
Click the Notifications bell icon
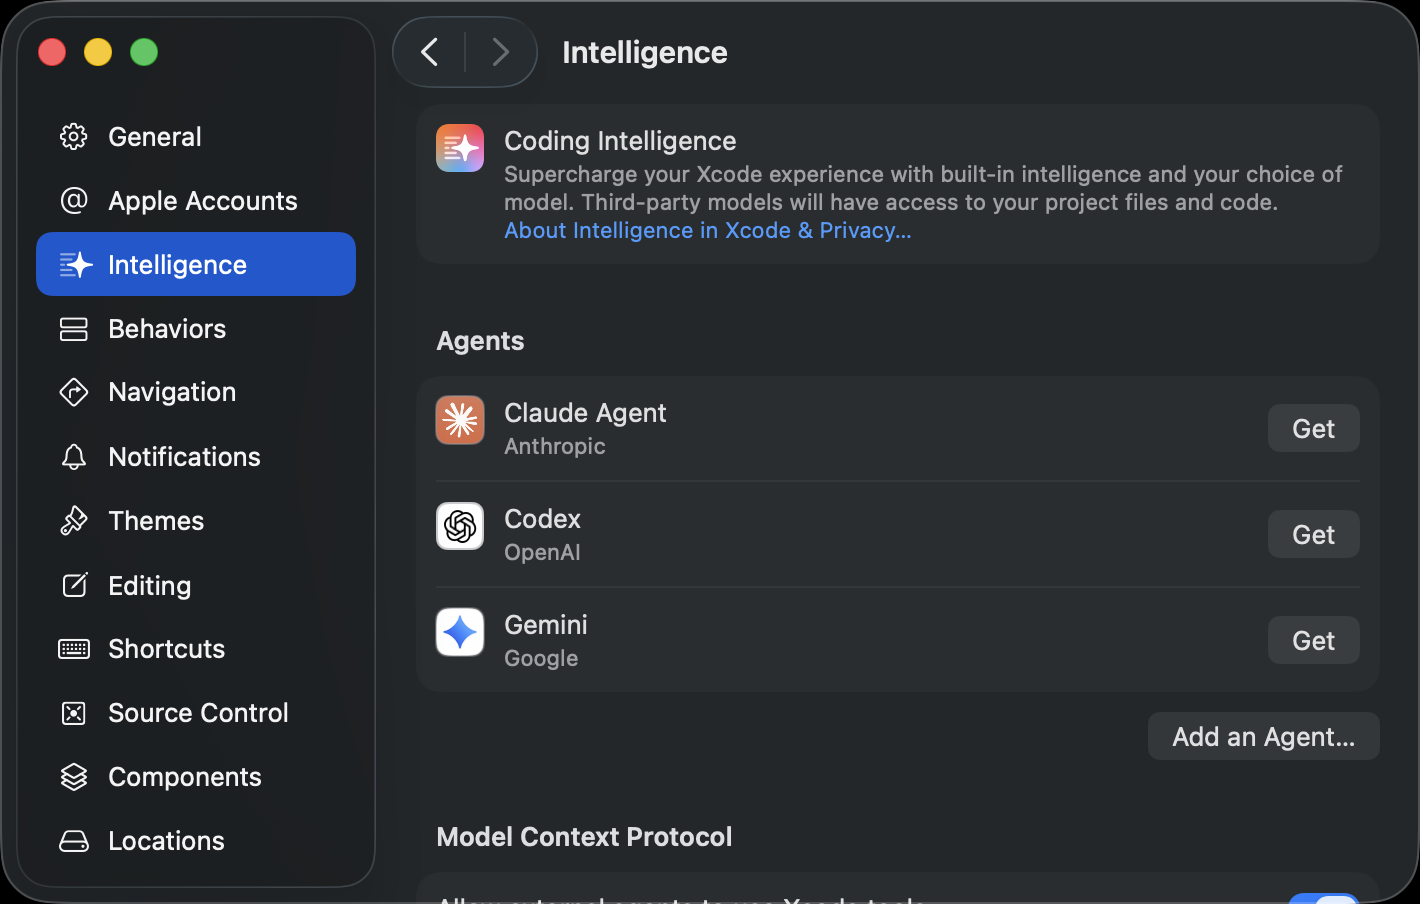74,457
